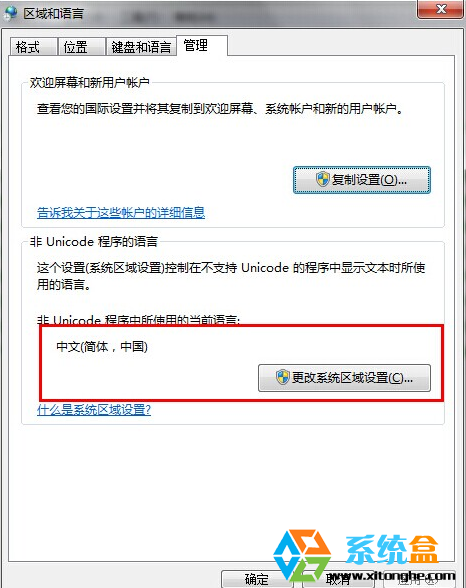466x588 pixels.
Task: Close the 区域和语言 dialog window
Action: tap(441, 9)
